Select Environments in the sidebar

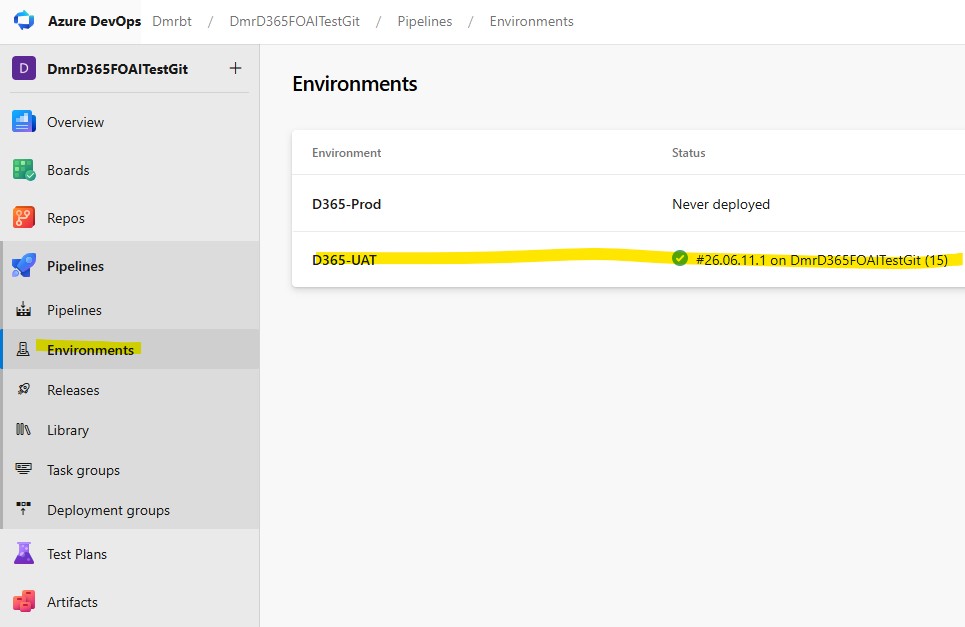pyautogui.click(x=90, y=349)
